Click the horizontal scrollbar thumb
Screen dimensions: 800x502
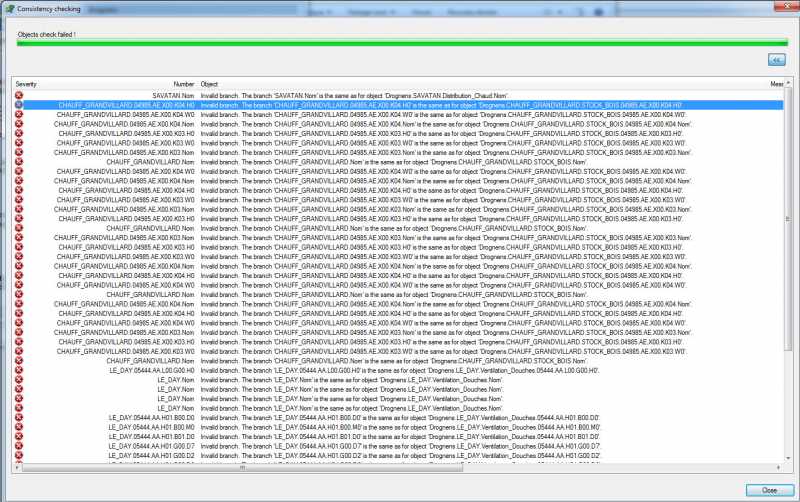pos(242,467)
